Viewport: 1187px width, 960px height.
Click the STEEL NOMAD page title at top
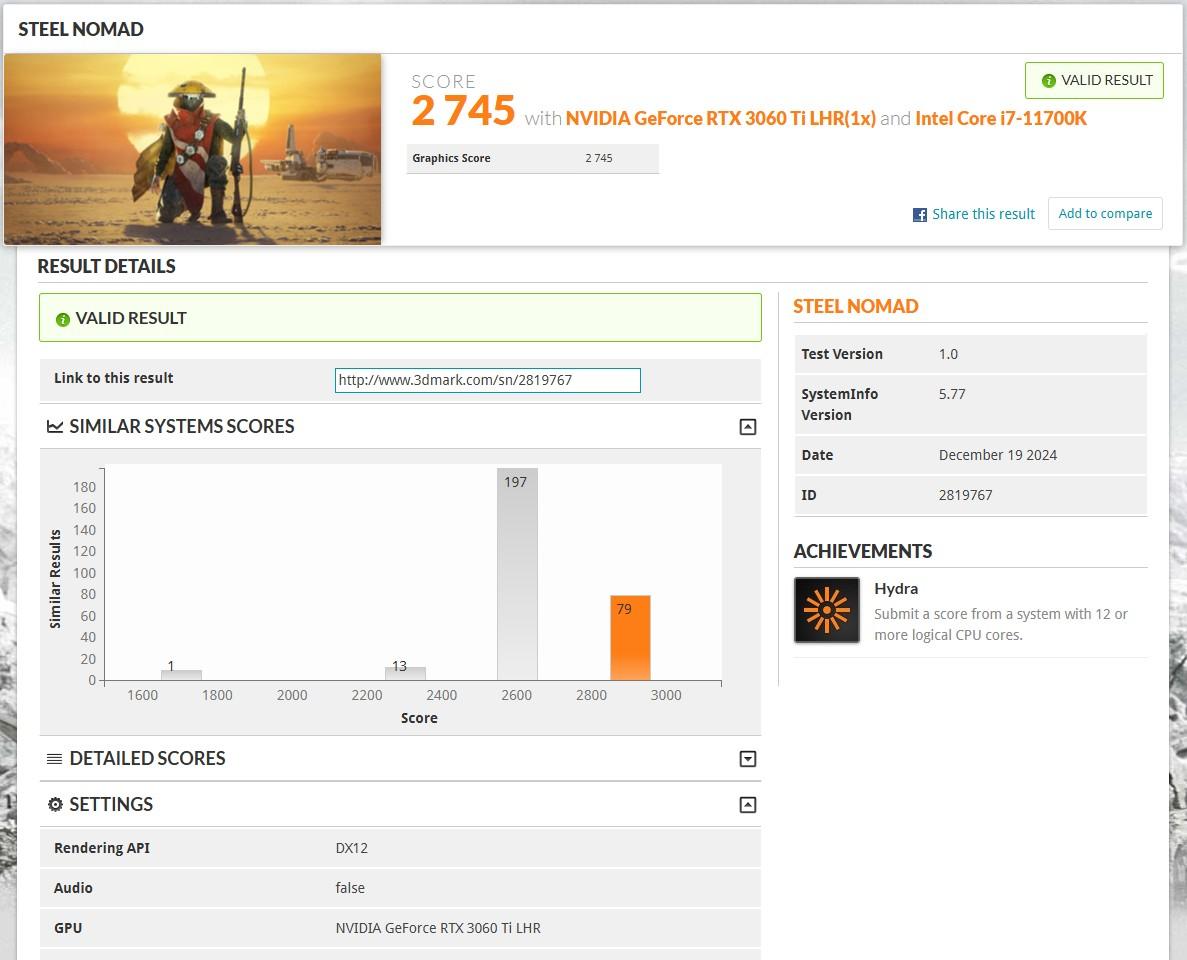pos(80,29)
